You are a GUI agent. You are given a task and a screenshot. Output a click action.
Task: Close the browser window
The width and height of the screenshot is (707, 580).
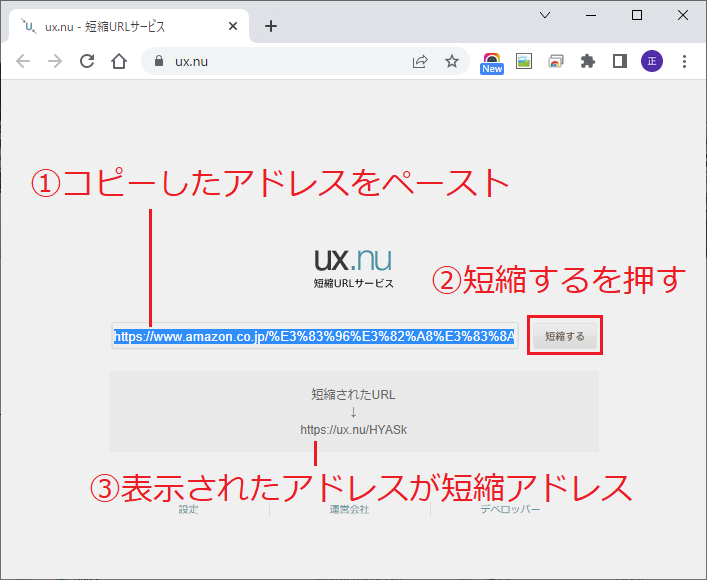coord(683,15)
